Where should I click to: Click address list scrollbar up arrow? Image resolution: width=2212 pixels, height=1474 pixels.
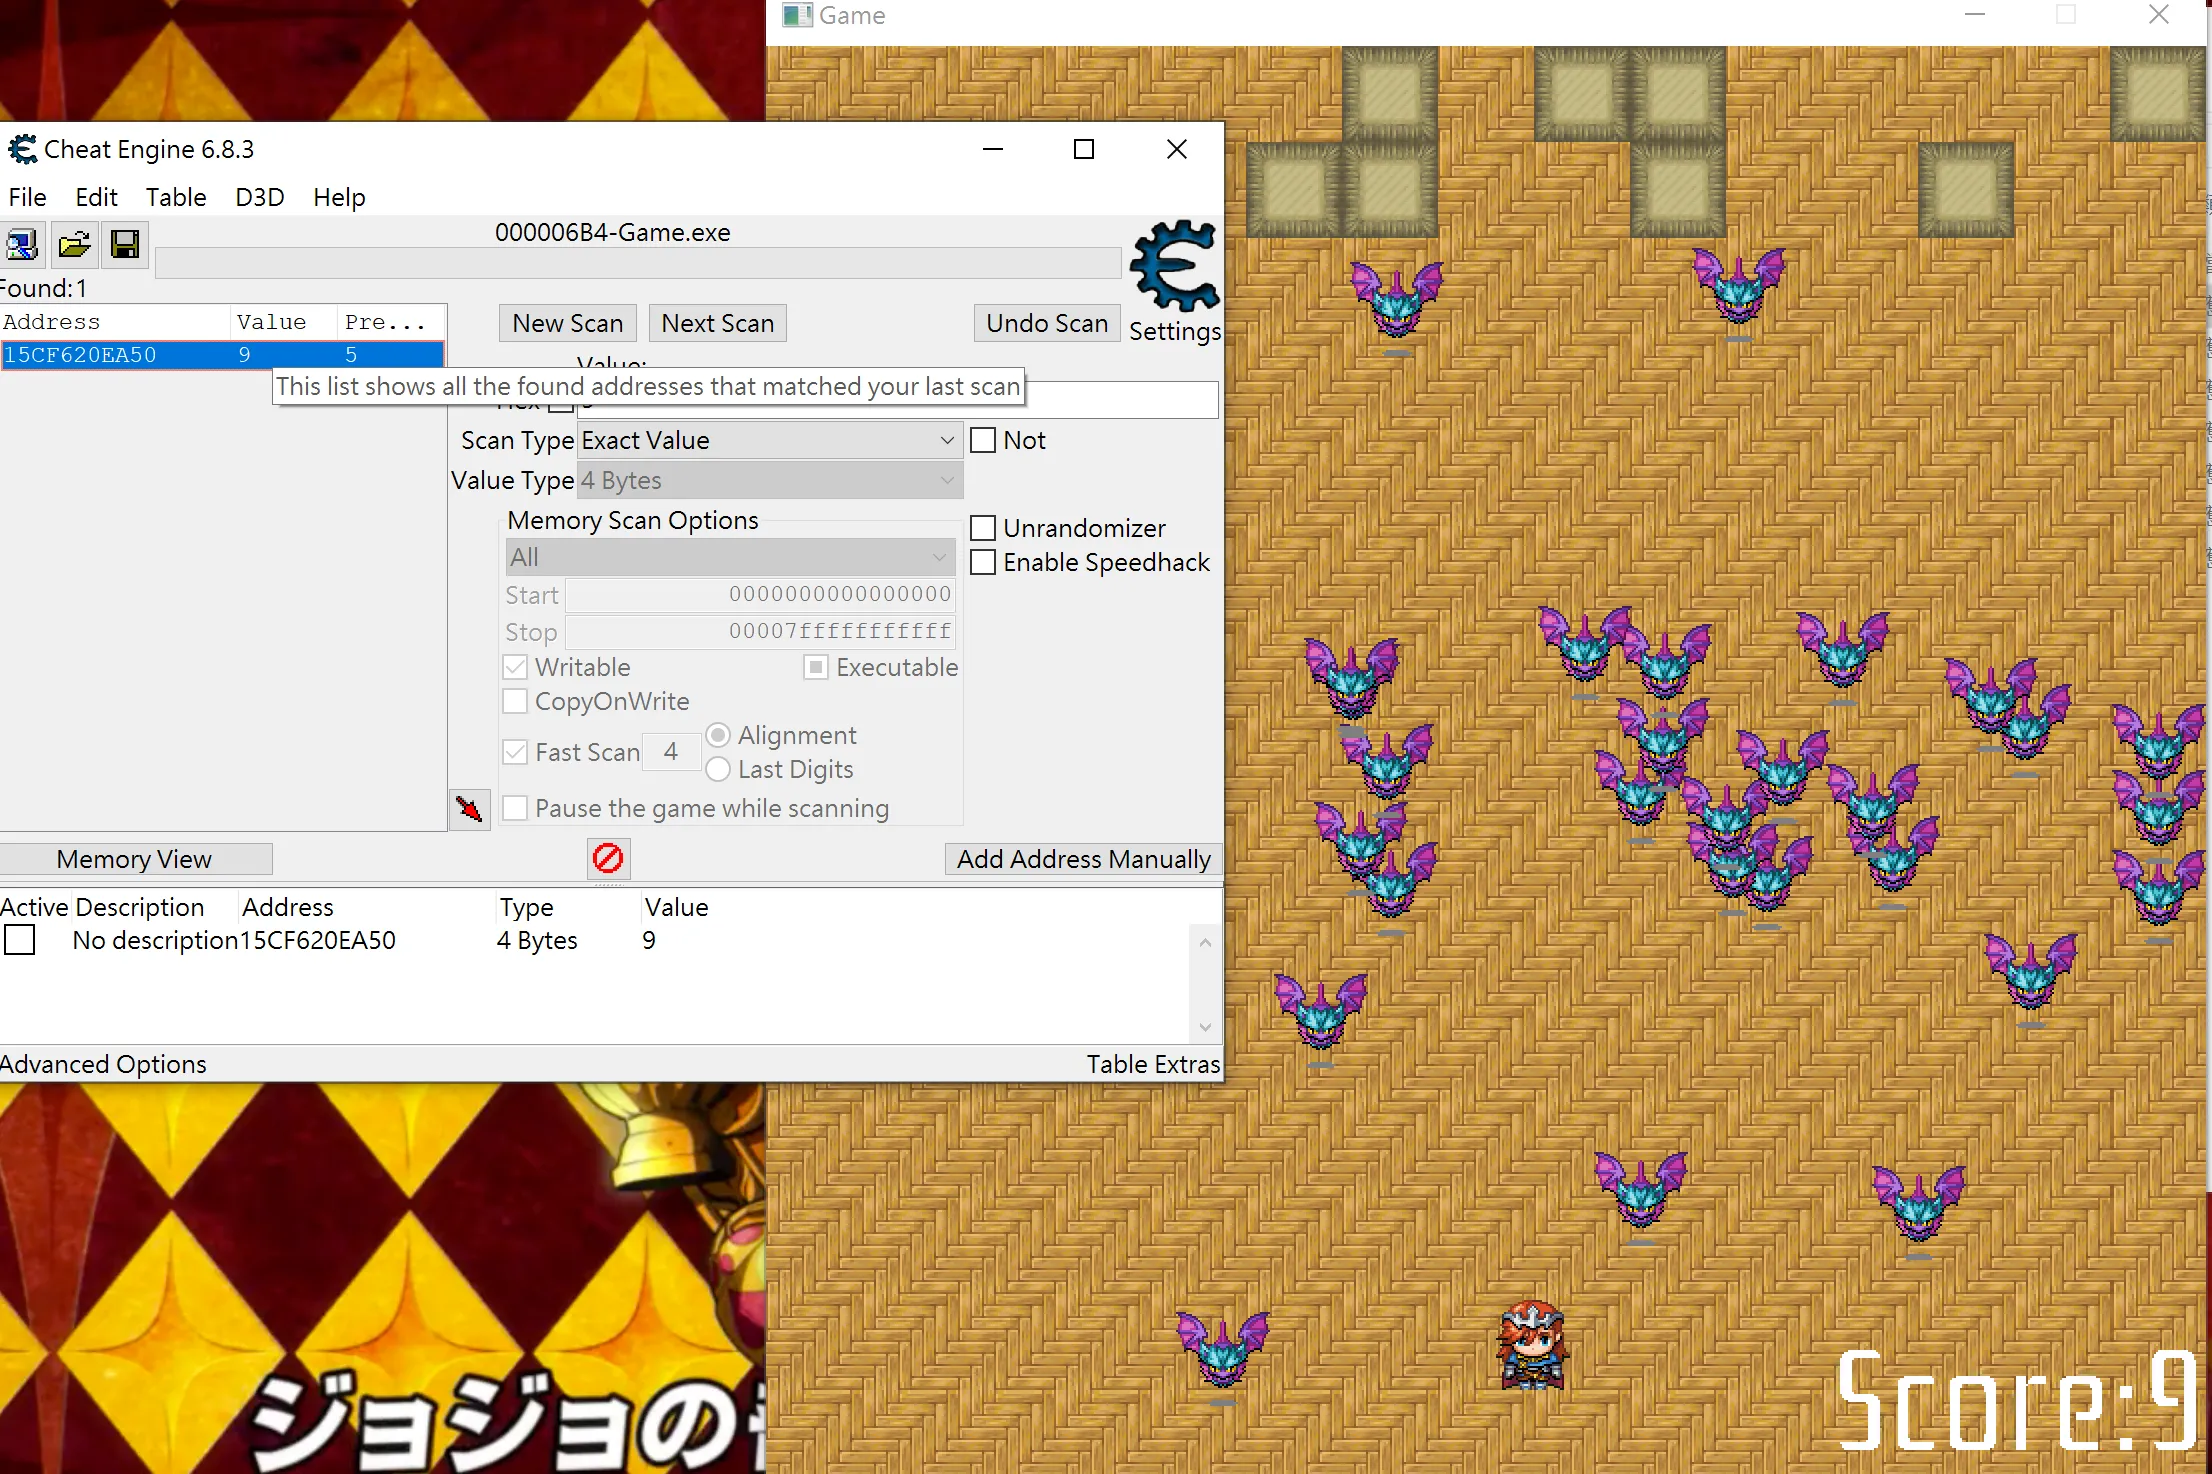tap(1205, 942)
